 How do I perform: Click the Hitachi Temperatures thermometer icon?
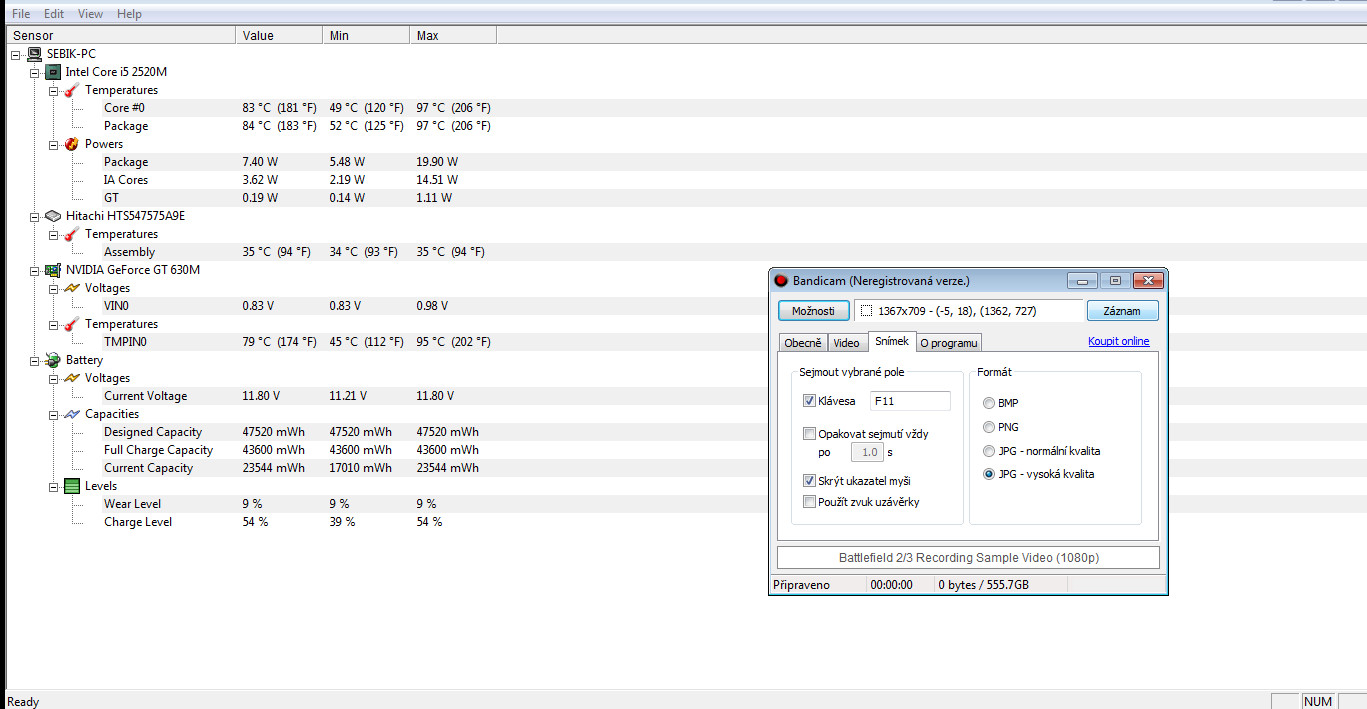[x=71, y=234]
